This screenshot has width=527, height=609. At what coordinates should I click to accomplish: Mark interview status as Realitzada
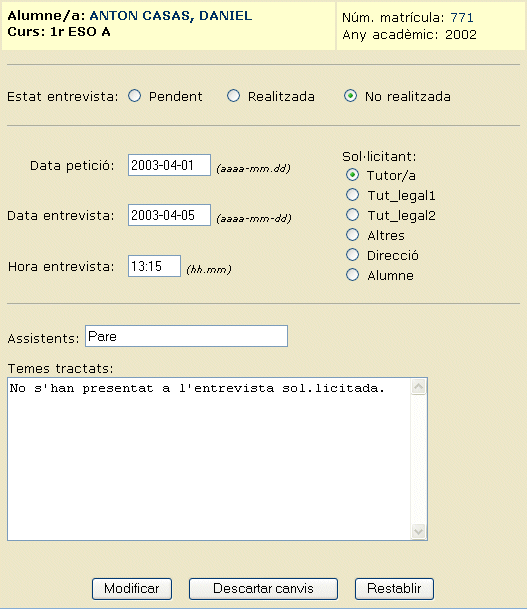coord(233,96)
